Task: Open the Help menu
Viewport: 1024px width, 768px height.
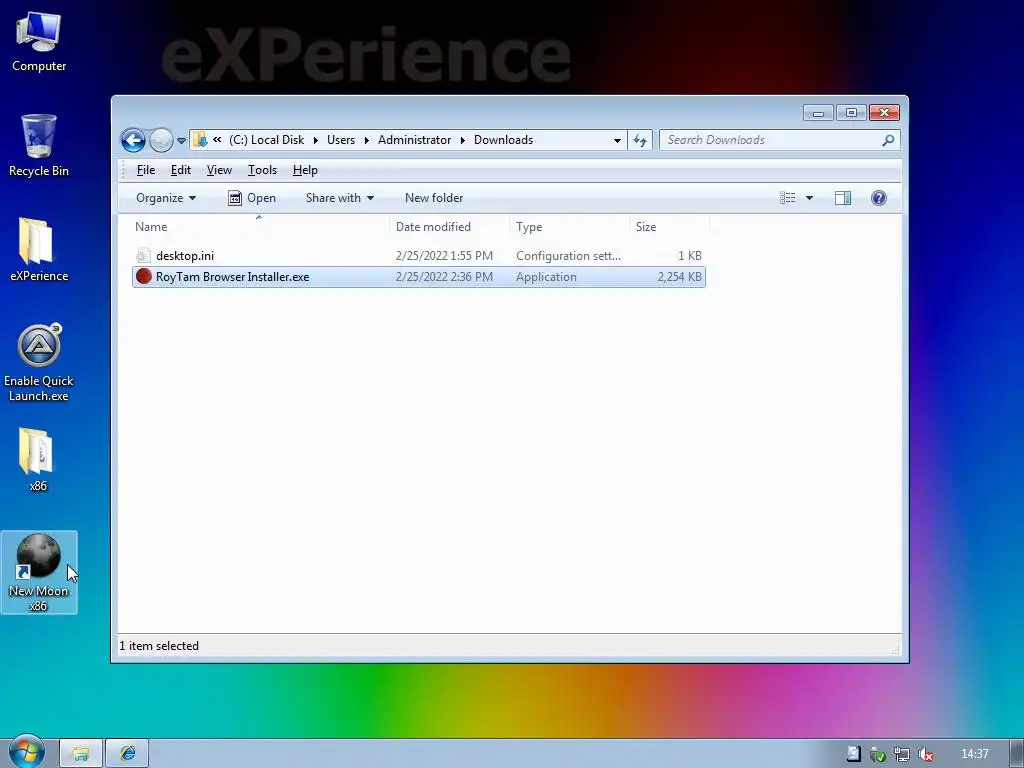Action: pos(305,170)
